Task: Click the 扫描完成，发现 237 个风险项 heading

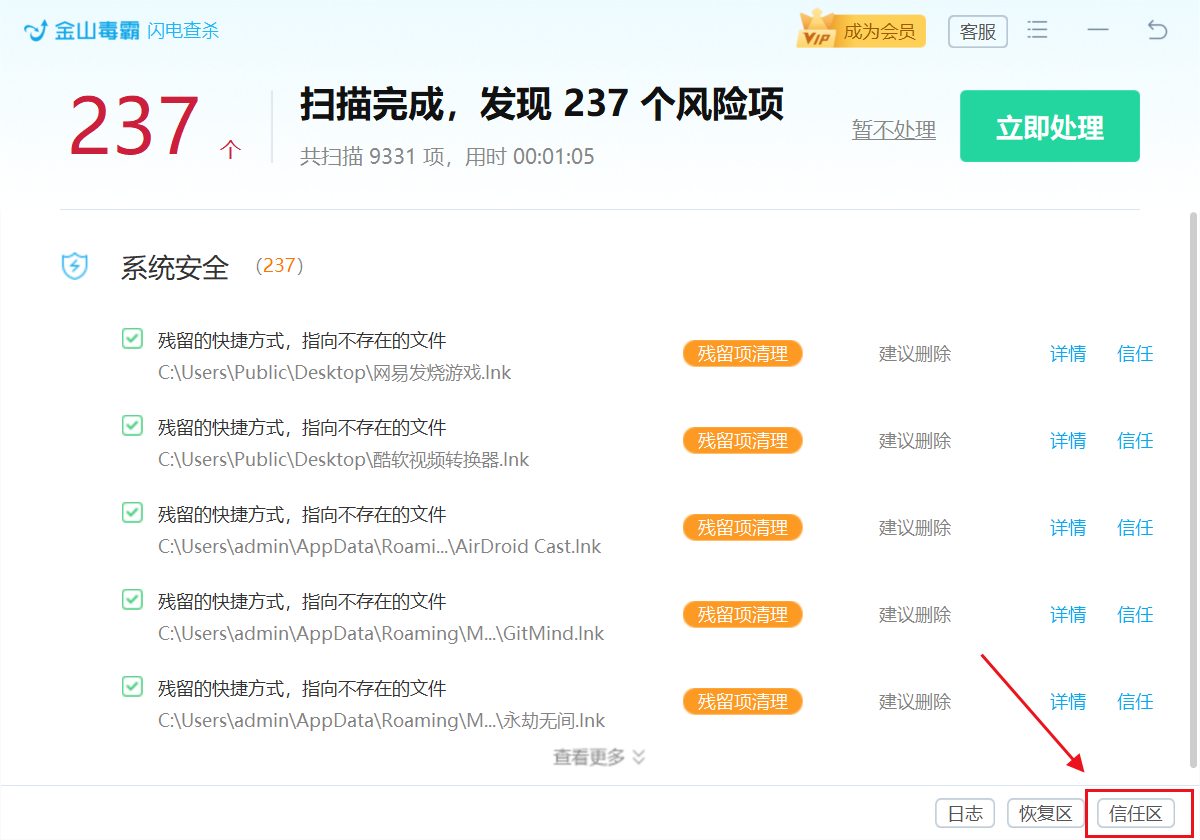Action: point(542,104)
